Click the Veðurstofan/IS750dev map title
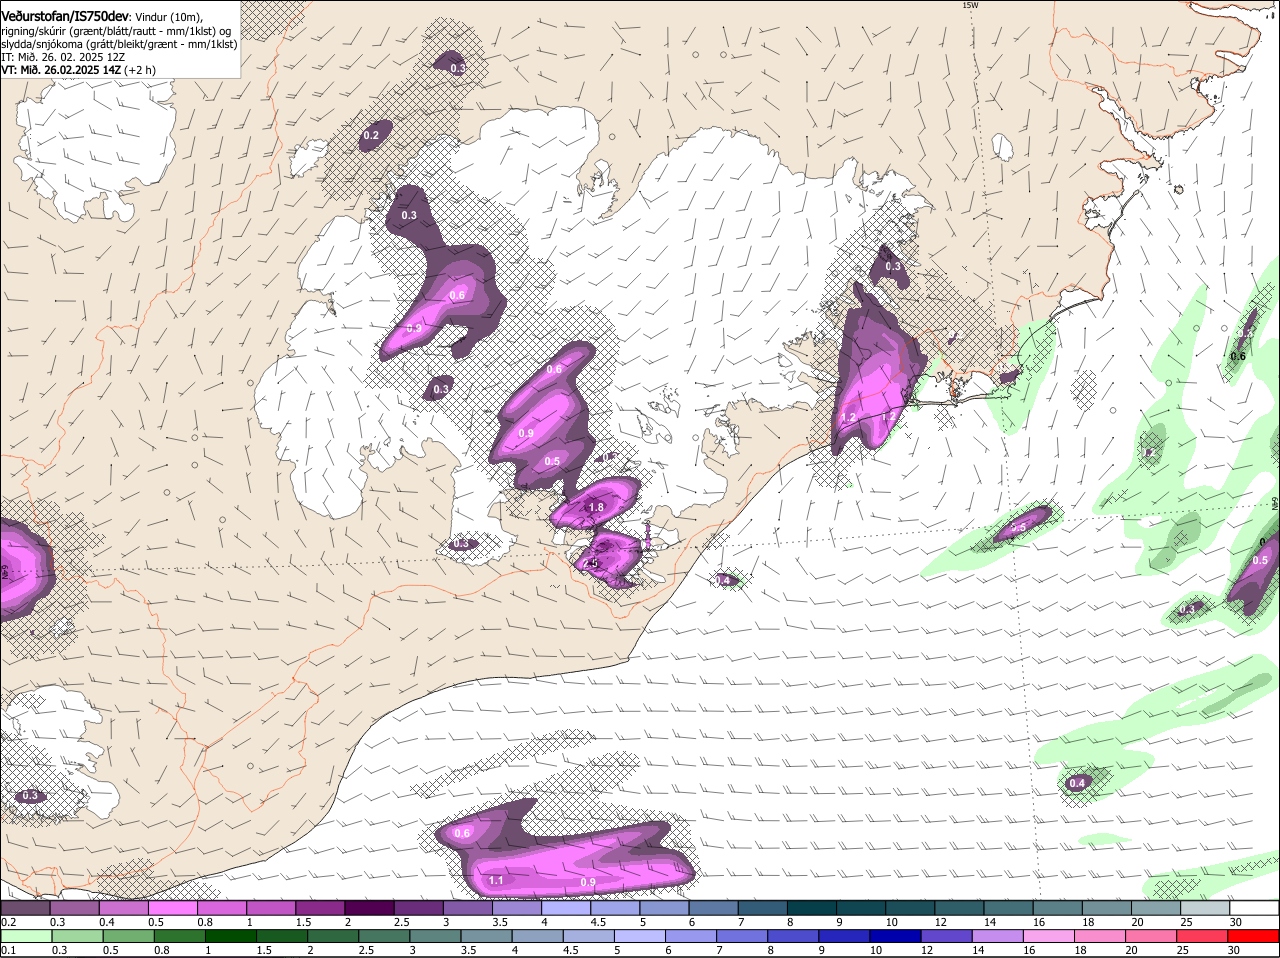This screenshot has height=958, width=1280. (65, 17)
